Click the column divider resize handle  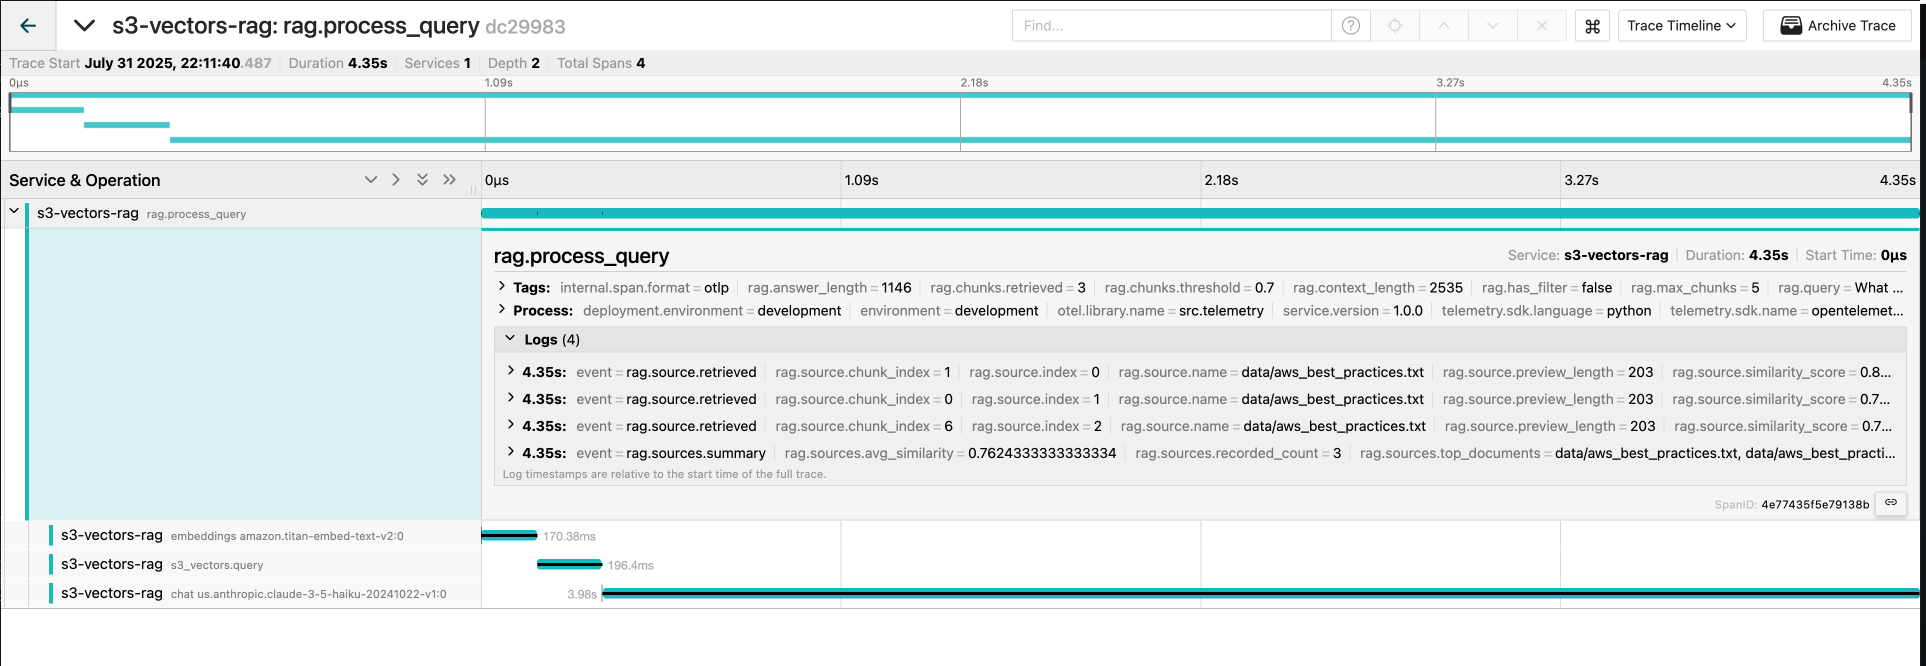(474, 189)
